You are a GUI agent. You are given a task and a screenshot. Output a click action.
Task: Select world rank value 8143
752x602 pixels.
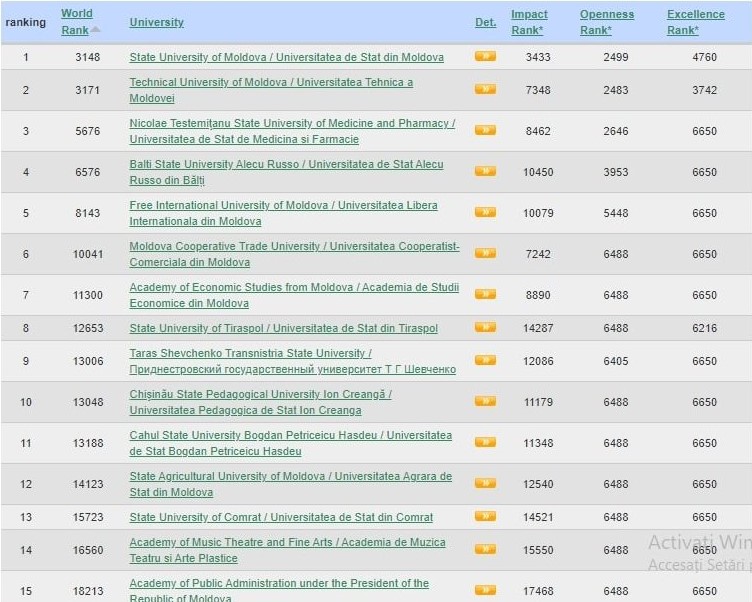87,213
